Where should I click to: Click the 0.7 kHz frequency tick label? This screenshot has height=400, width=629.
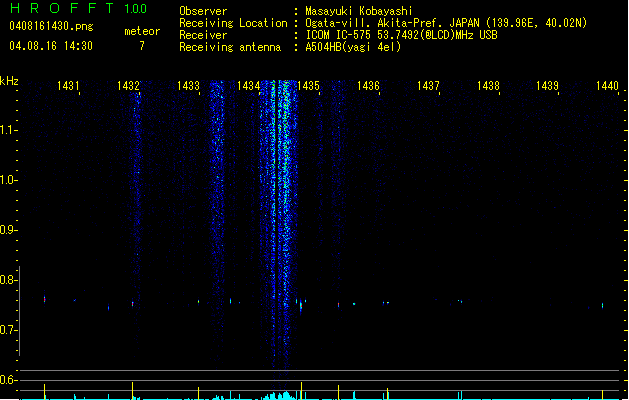coord(7,330)
